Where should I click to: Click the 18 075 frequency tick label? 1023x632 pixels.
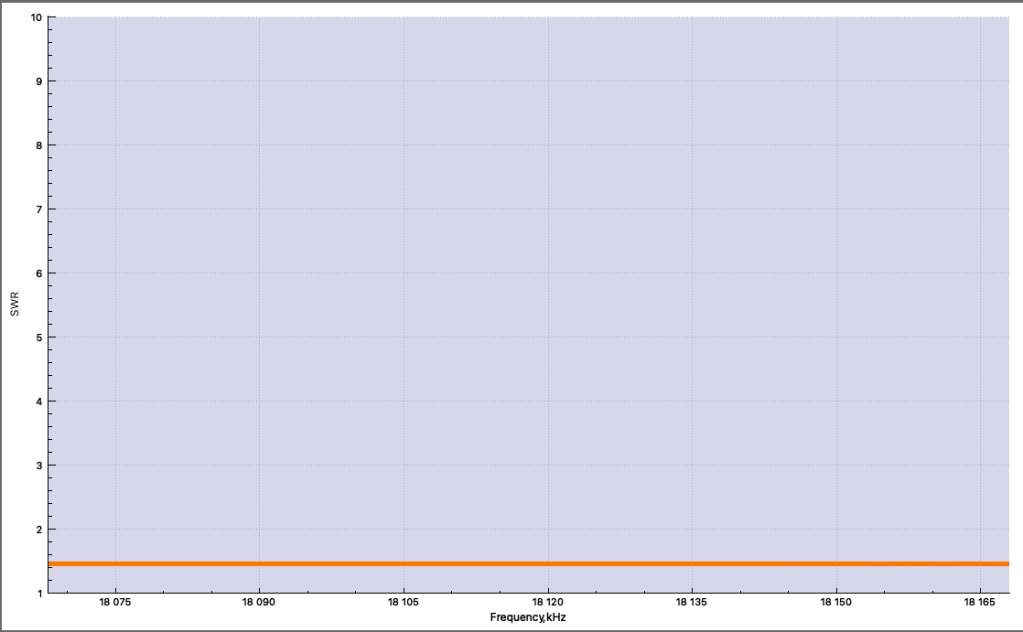click(x=115, y=603)
